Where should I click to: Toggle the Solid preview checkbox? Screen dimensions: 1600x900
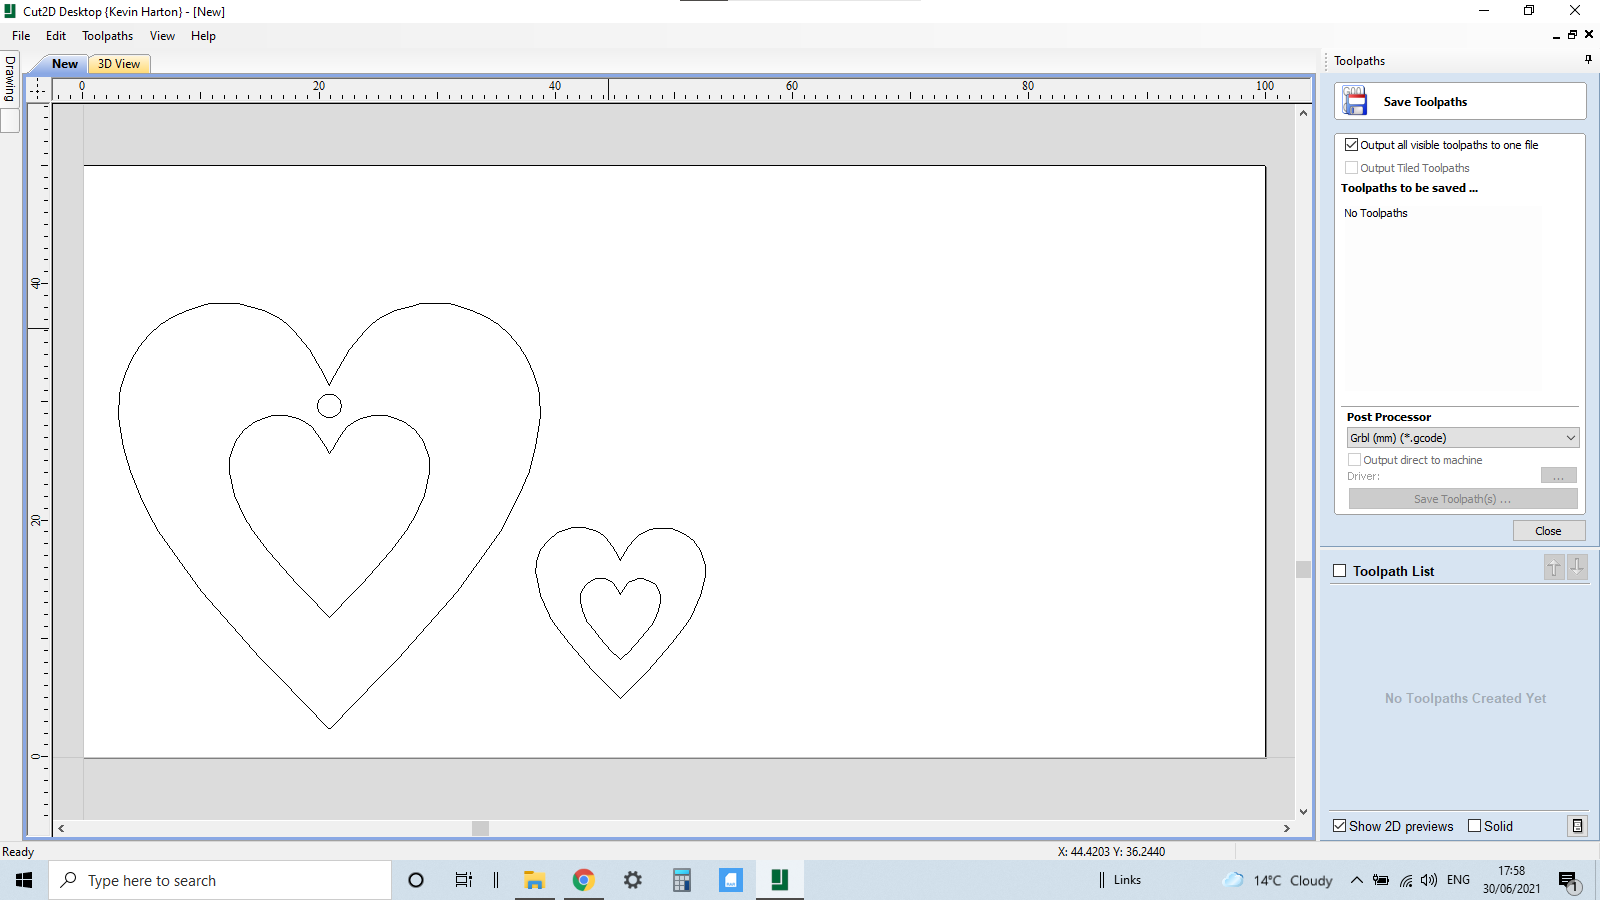tap(1474, 825)
